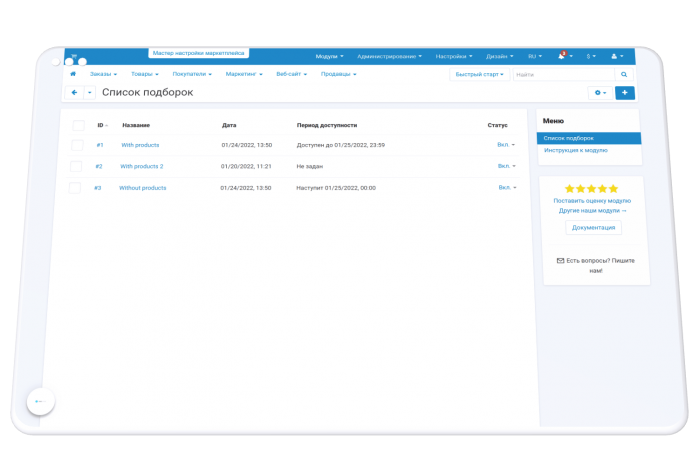Click Мастер настройки маркетплейса button

pyautogui.click(x=199, y=53)
